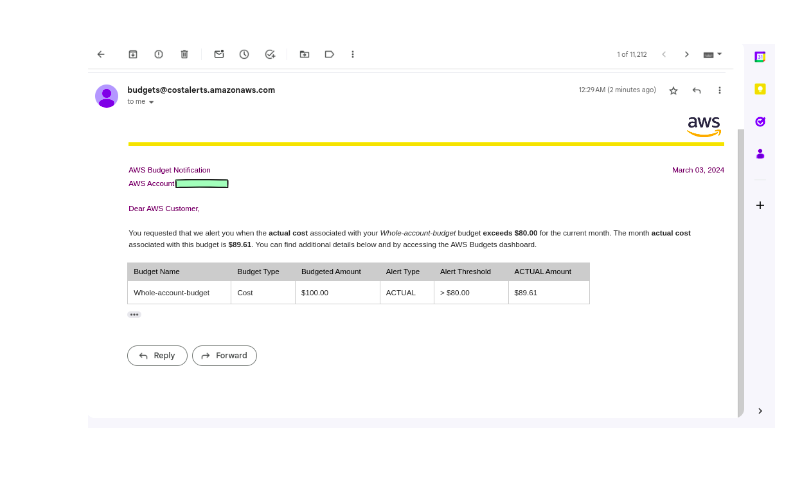Snooze this email with clock icon

(244, 54)
